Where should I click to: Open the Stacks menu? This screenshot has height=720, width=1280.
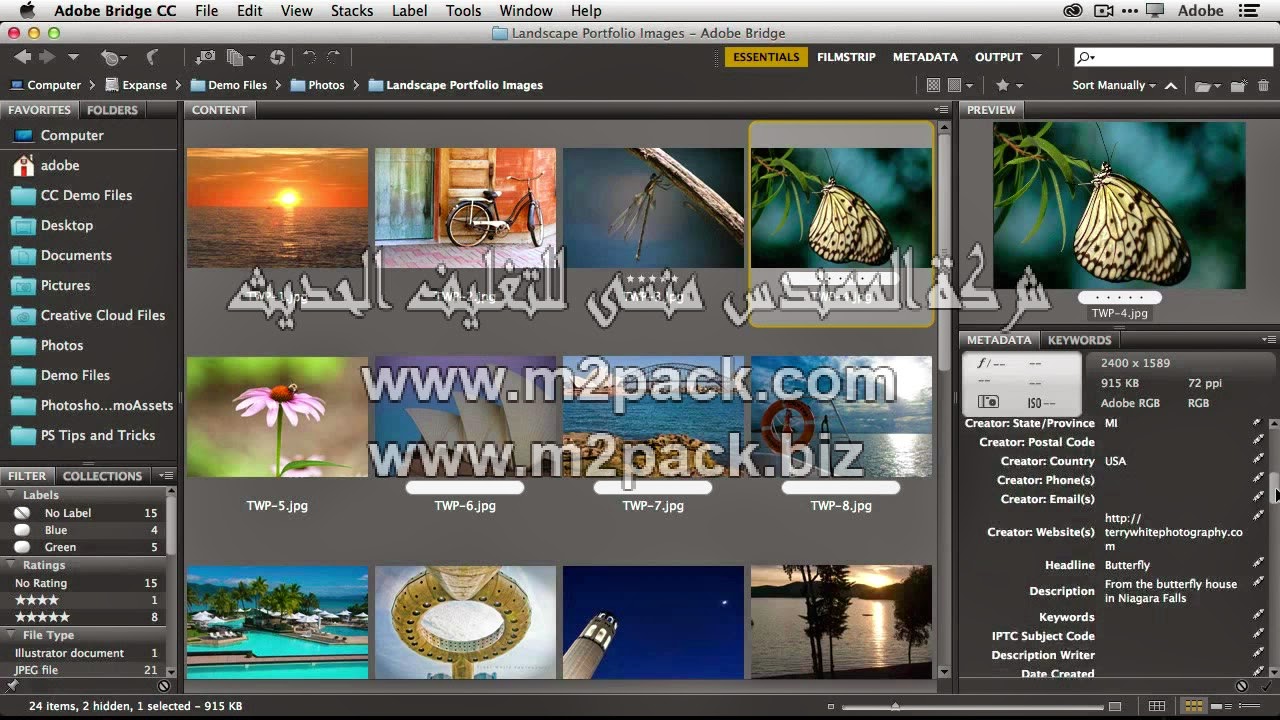pos(351,11)
